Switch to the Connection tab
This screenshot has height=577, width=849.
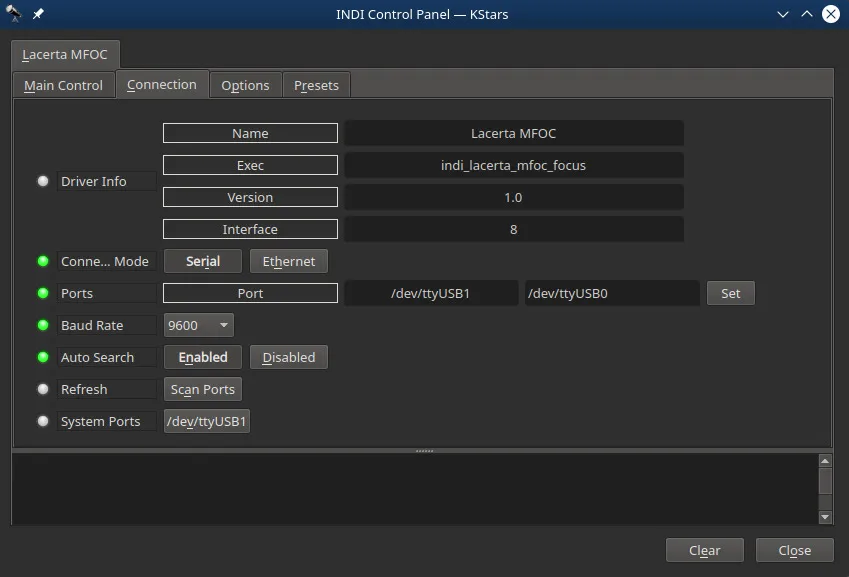pyautogui.click(x=162, y=84)
